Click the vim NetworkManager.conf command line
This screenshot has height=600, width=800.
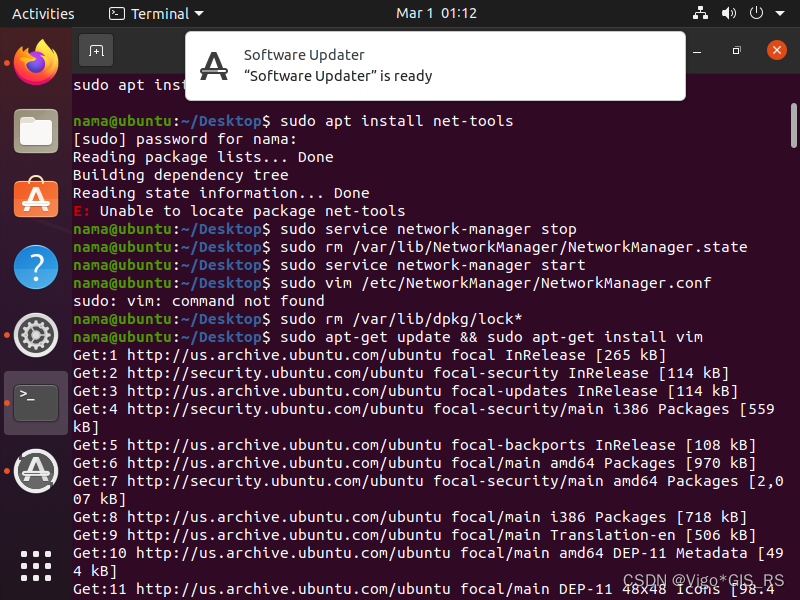coord(495,283)
